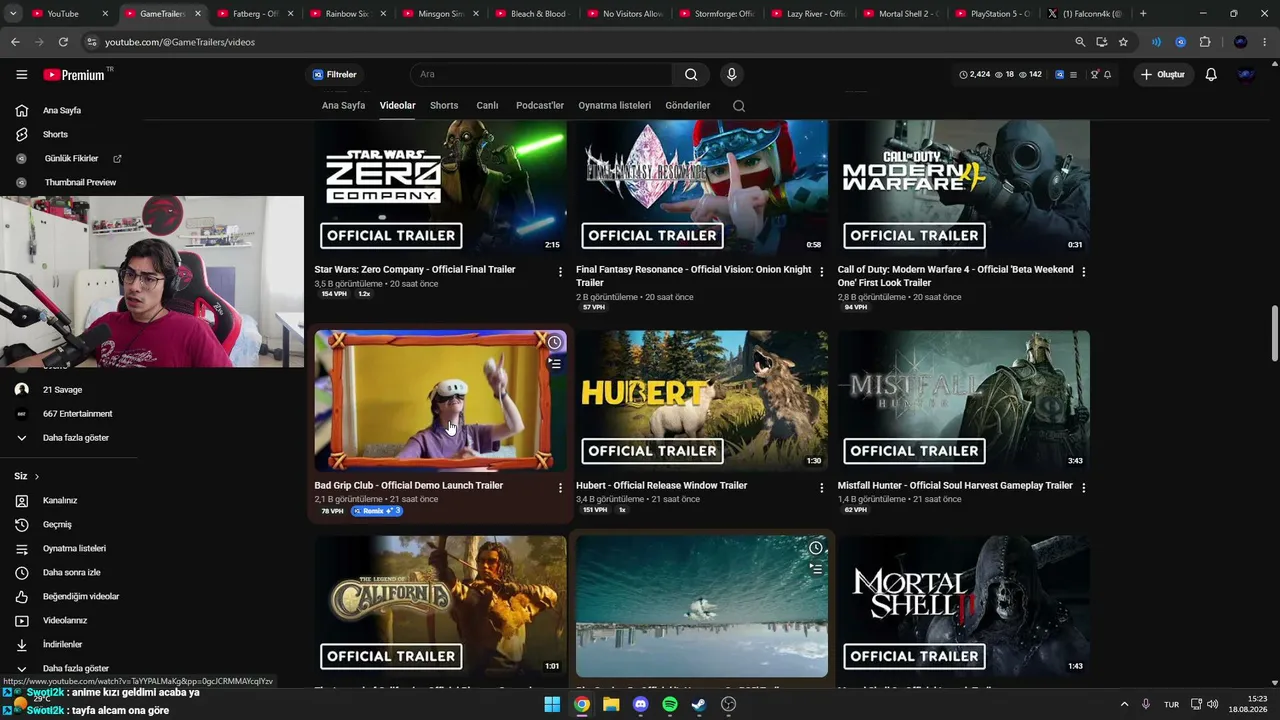1280x720 pixels.
Task: Open Günlük Fikirler sidebar link
Action: (x=71, y=159)
